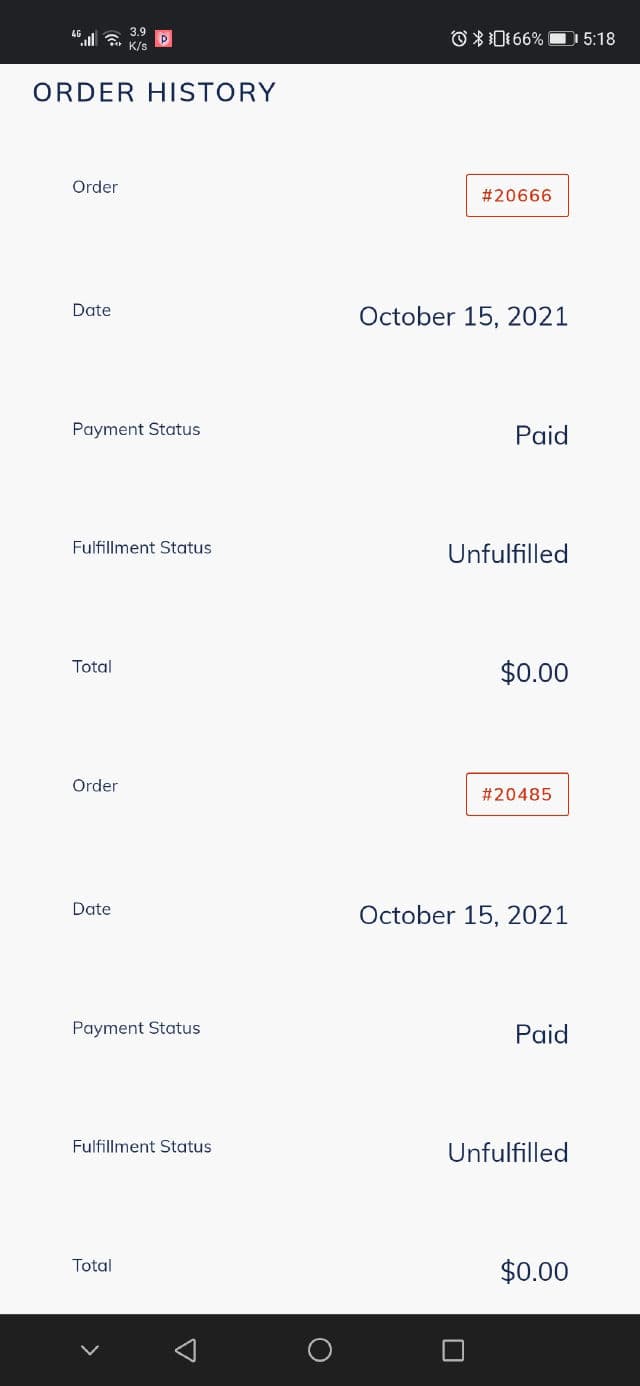The width and height of the screenshot is (640, 1386).
Task: Tap the vibrate mode status icon
Action: pos(496,39)
